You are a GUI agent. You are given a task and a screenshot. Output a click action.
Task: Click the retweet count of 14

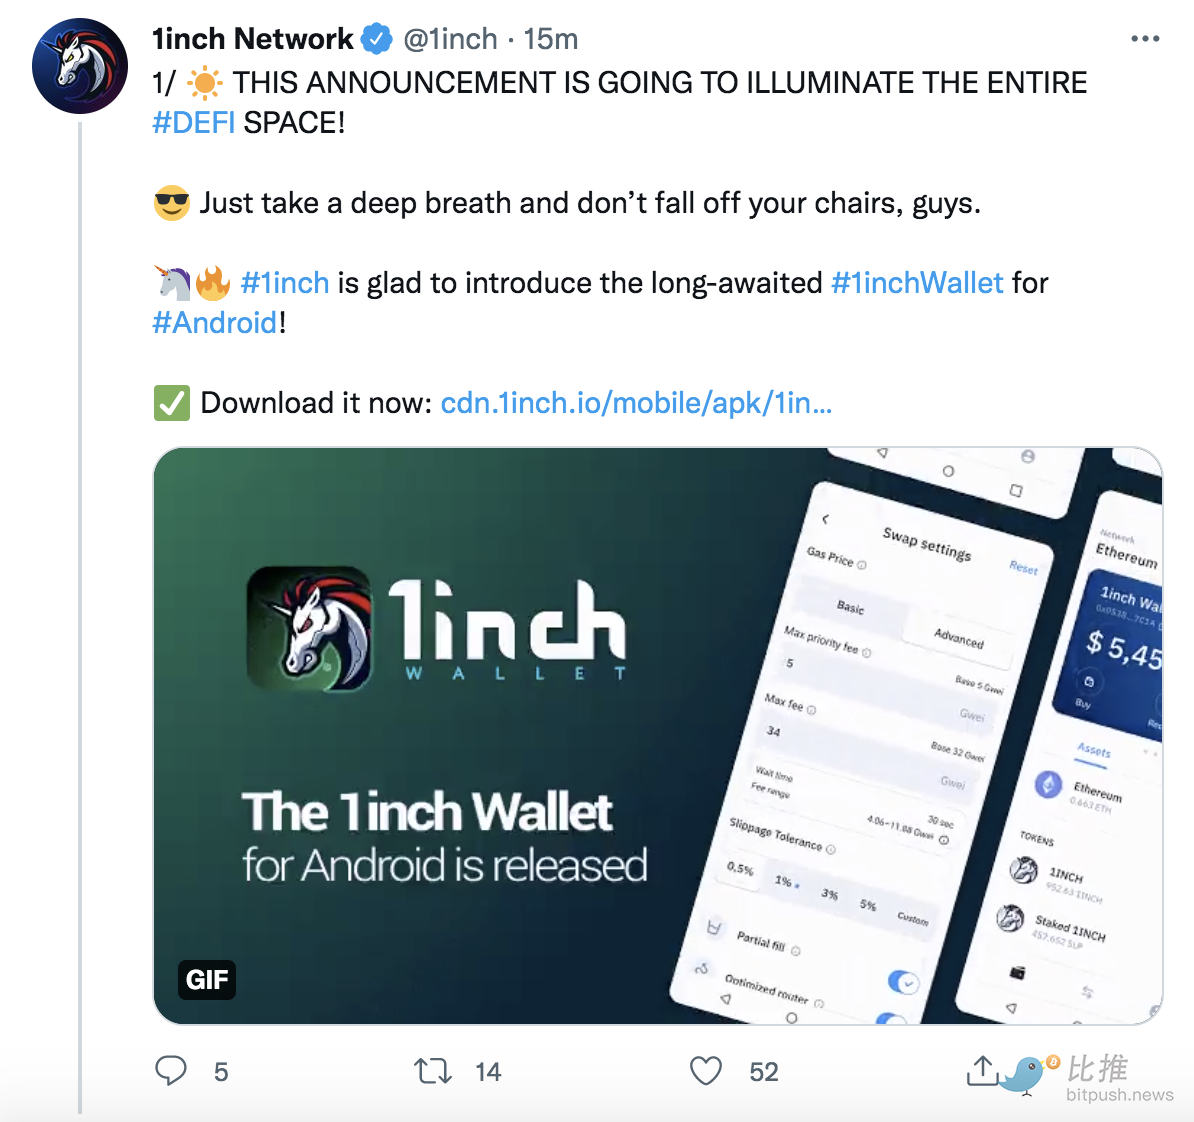coord(488,1072)
